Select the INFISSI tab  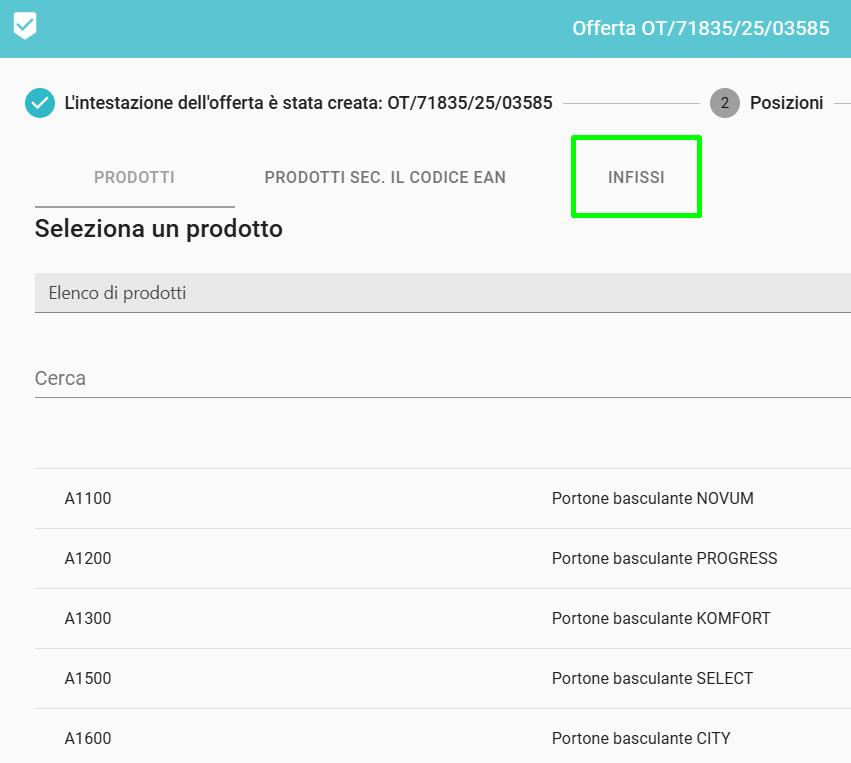[636, 178]
